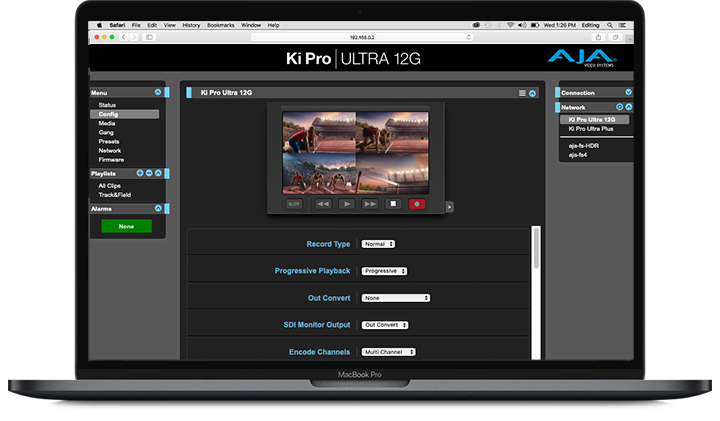Remove playlist with minus icon
Image resolution: width=720 pixels, height=421 pixels.
149,173
